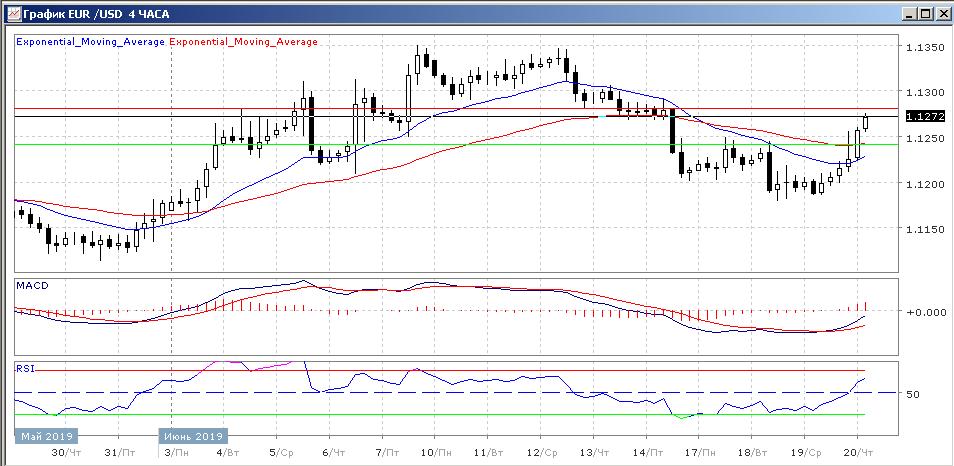Click the 6/Чт date label
Screen dimensions: 954x466
[x=335, y=453]
